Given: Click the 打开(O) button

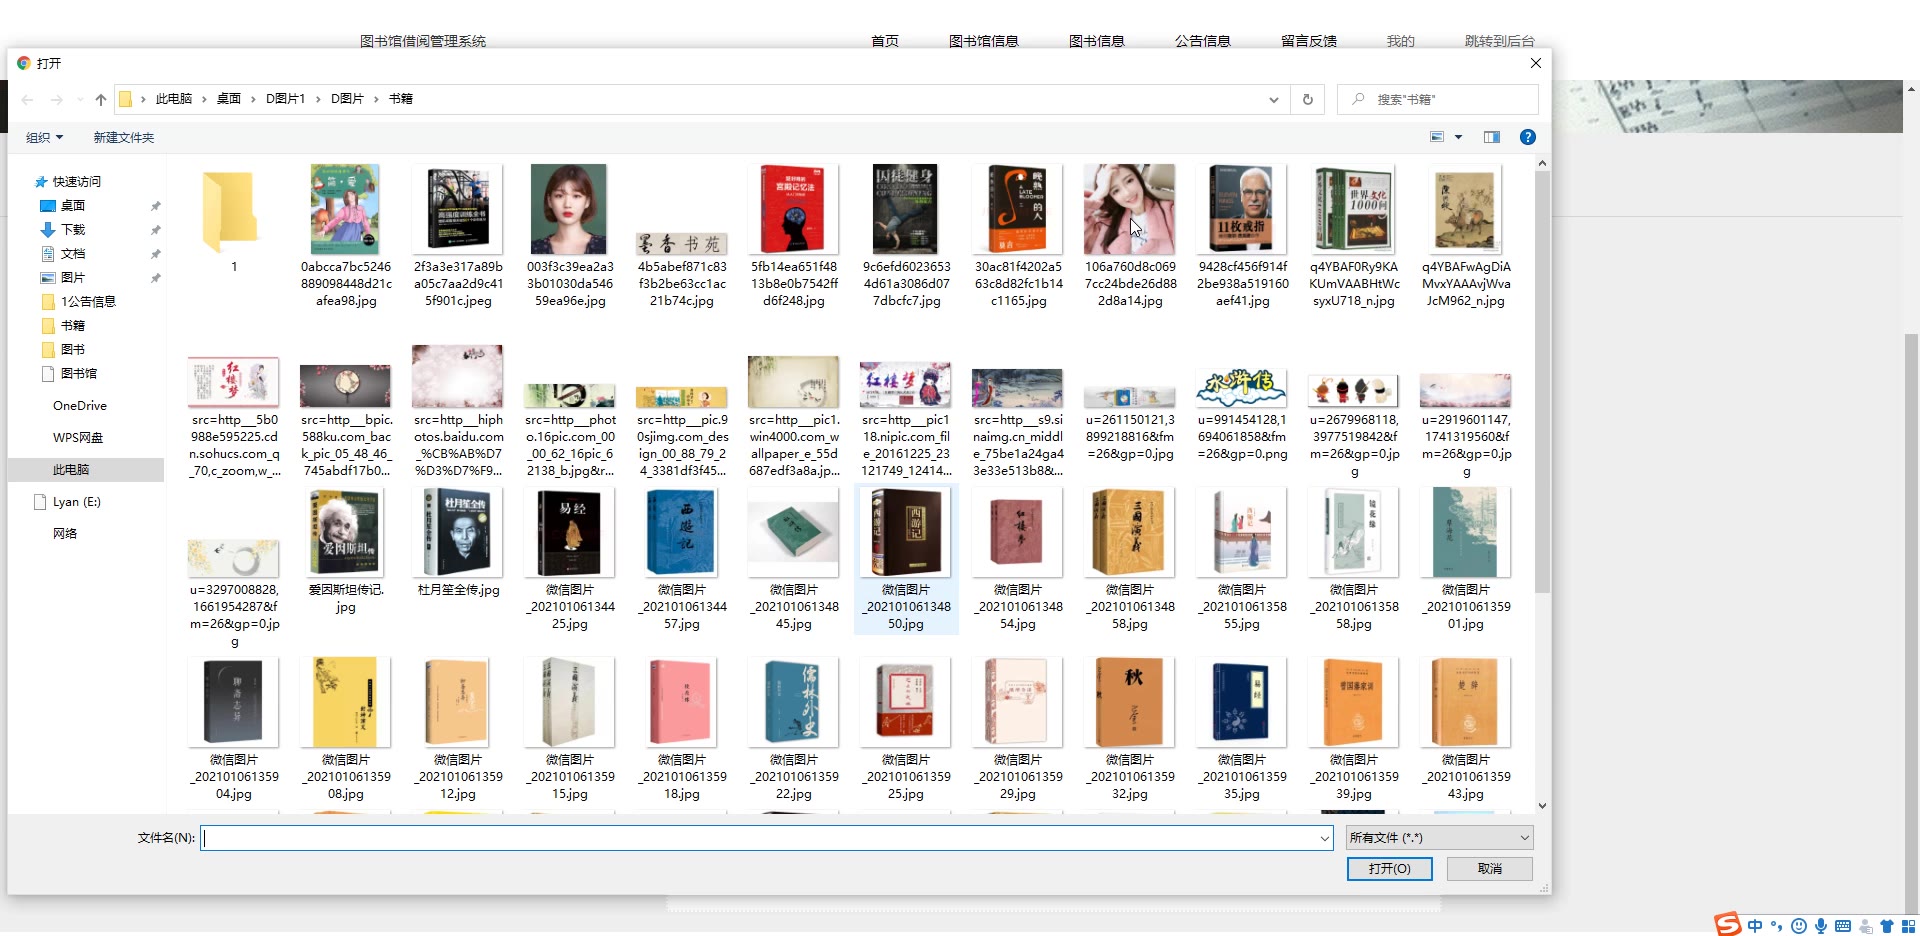Looking at the screenshot, I should pyautogui.click(x=1389, y=869).
